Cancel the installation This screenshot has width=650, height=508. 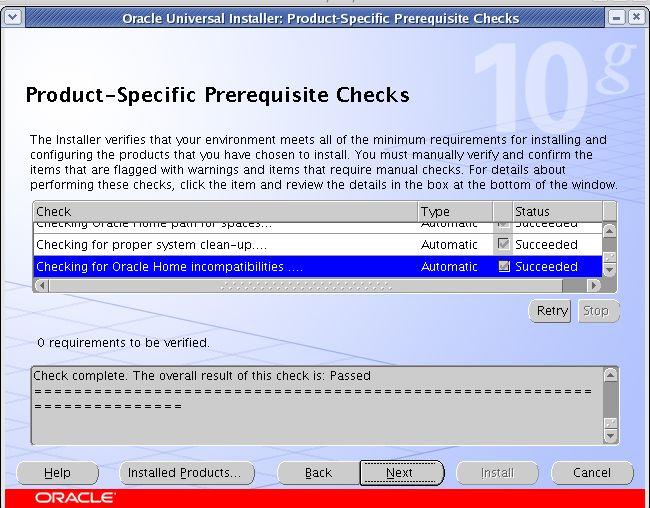point(592,473)
